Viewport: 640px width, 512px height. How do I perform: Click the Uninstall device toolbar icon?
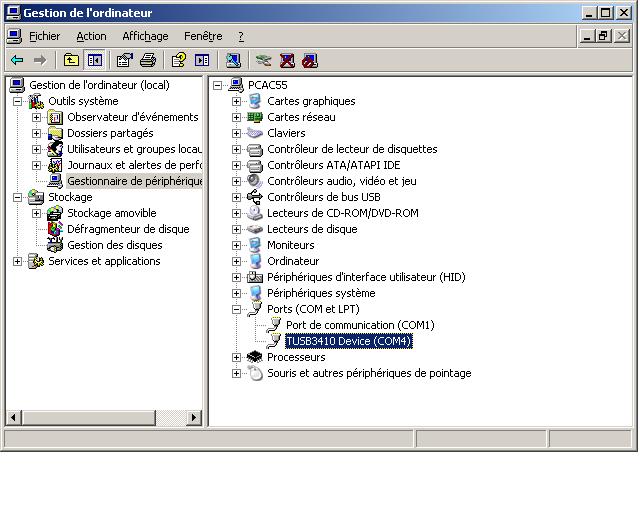pyautogui.click(x=287, y=60)
